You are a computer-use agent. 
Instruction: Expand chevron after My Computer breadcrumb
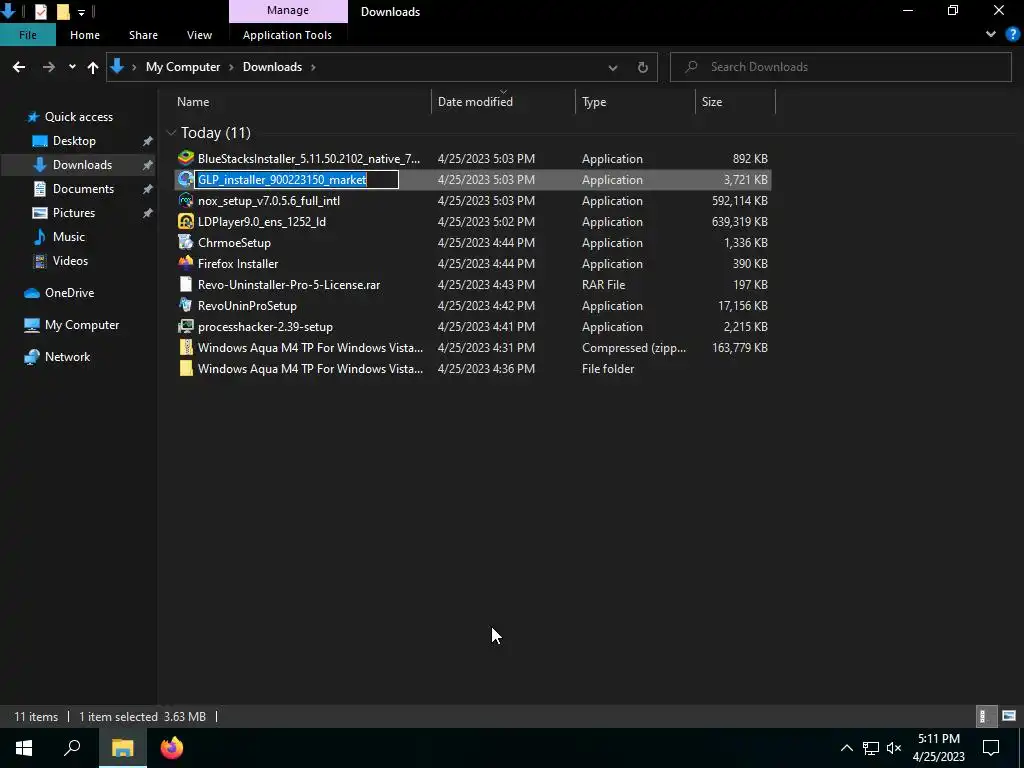[231, 67]
